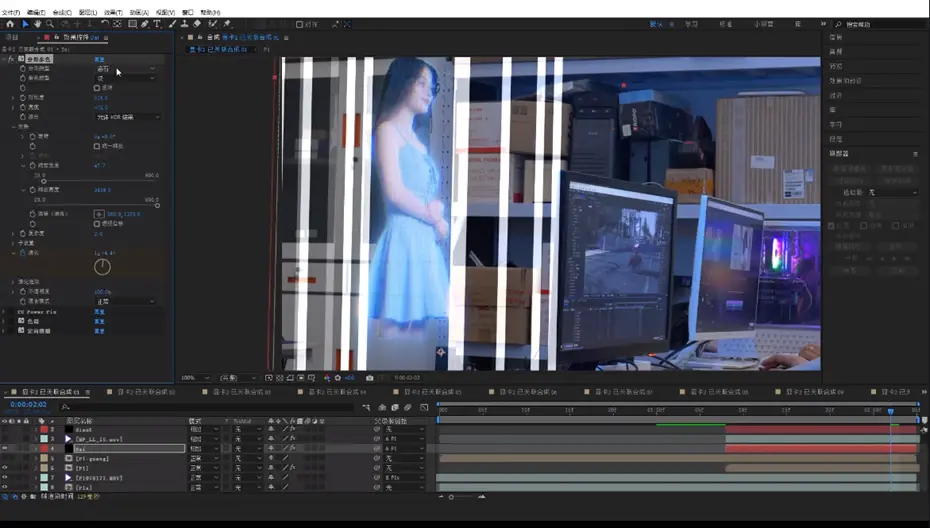Hide the [P1] layer with eye toggle

pos(5,468)
